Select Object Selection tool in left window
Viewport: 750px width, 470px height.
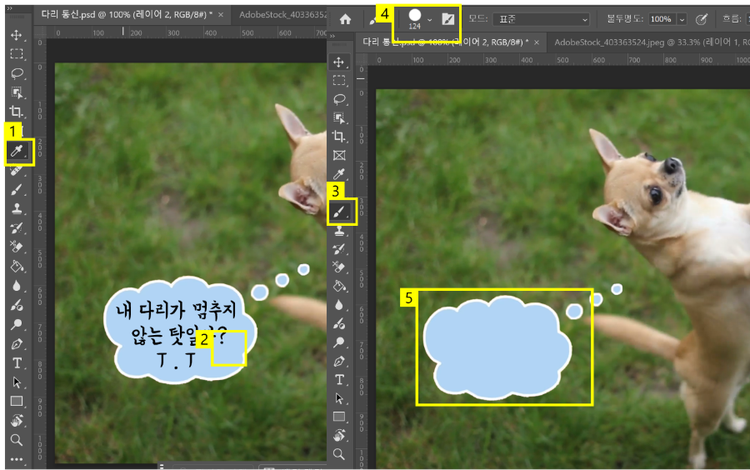17,92
